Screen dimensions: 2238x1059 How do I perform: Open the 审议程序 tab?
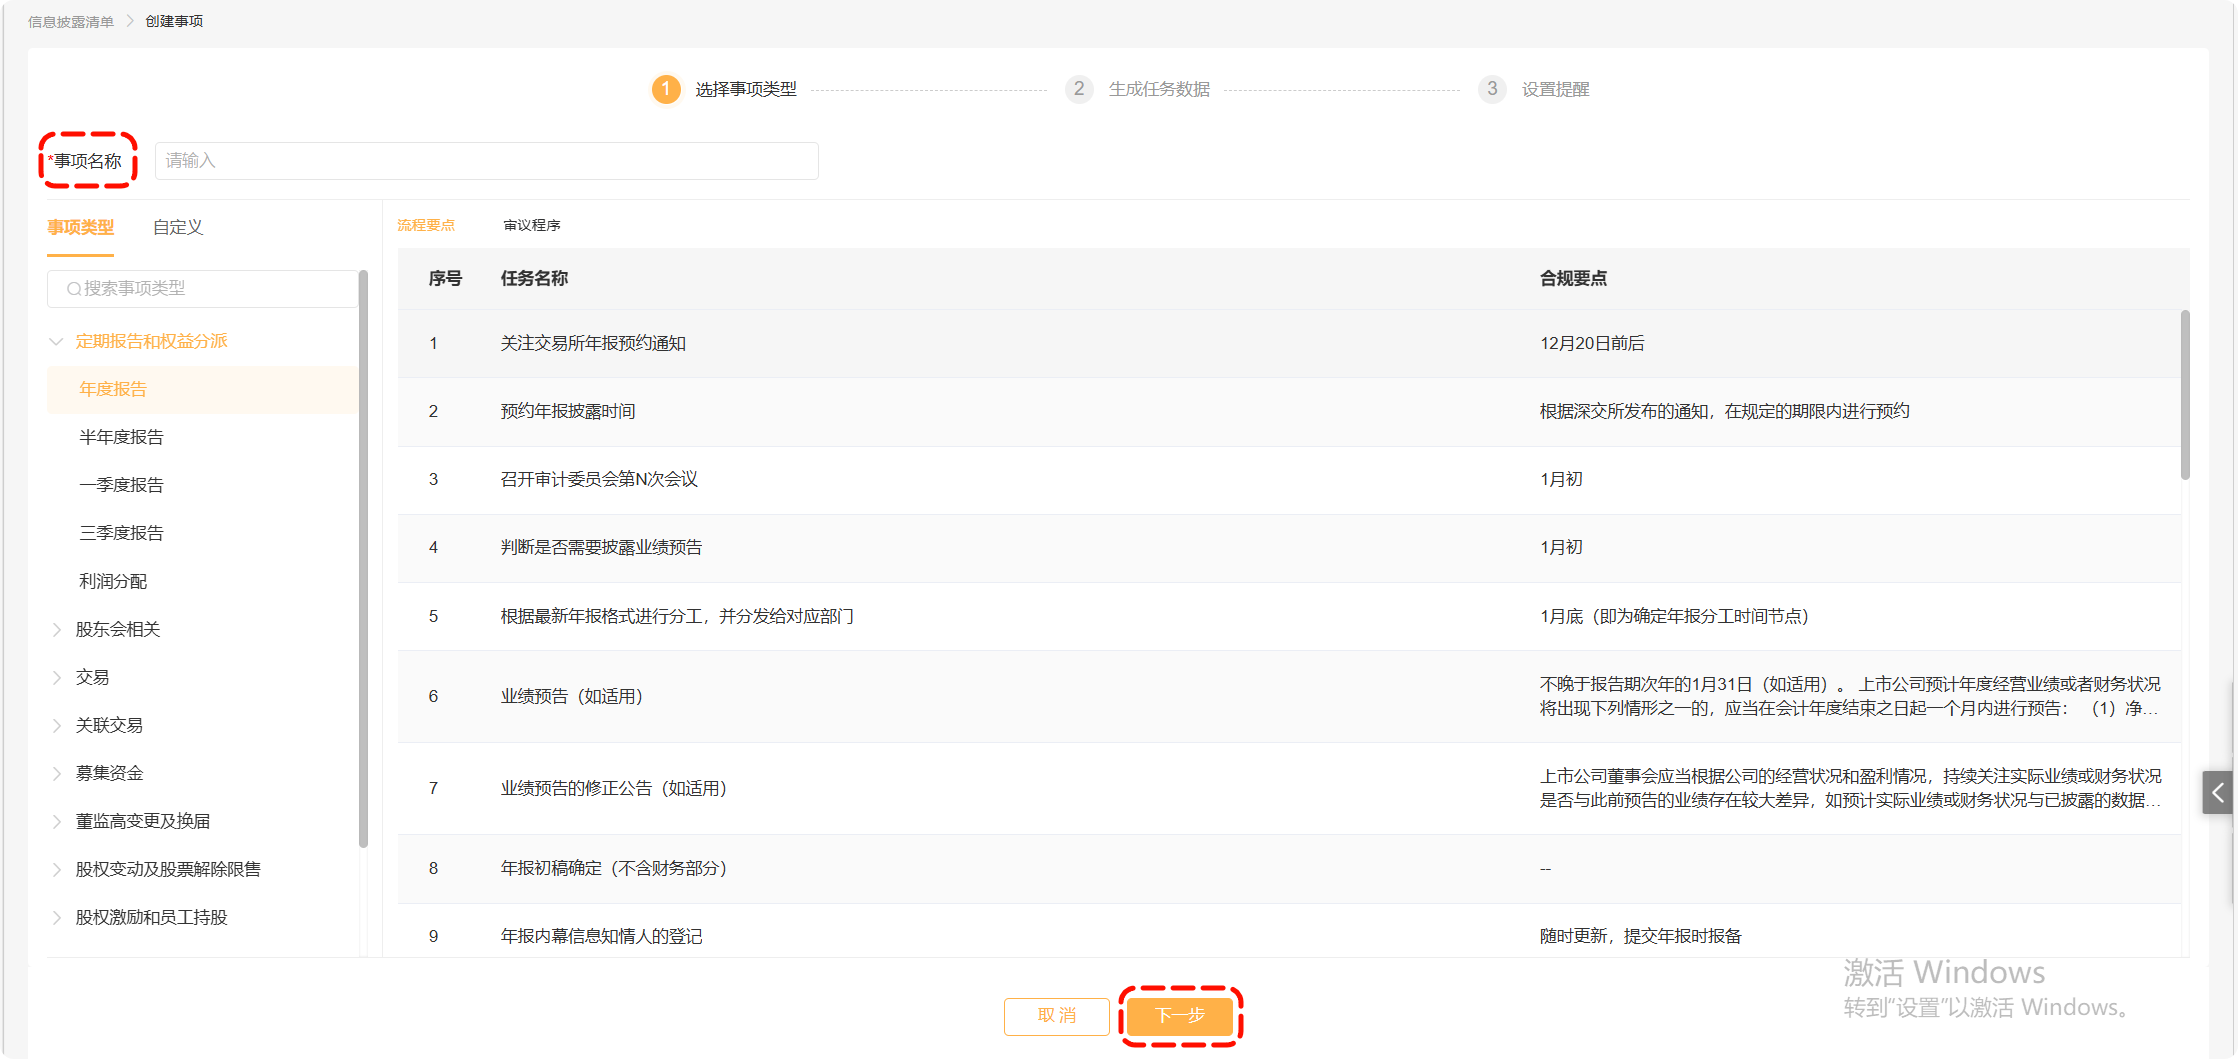pos(532,226)
